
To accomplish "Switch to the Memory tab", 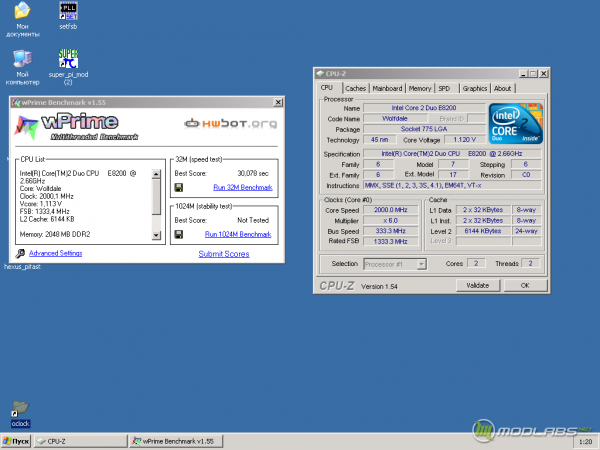I will coord(420,88).
